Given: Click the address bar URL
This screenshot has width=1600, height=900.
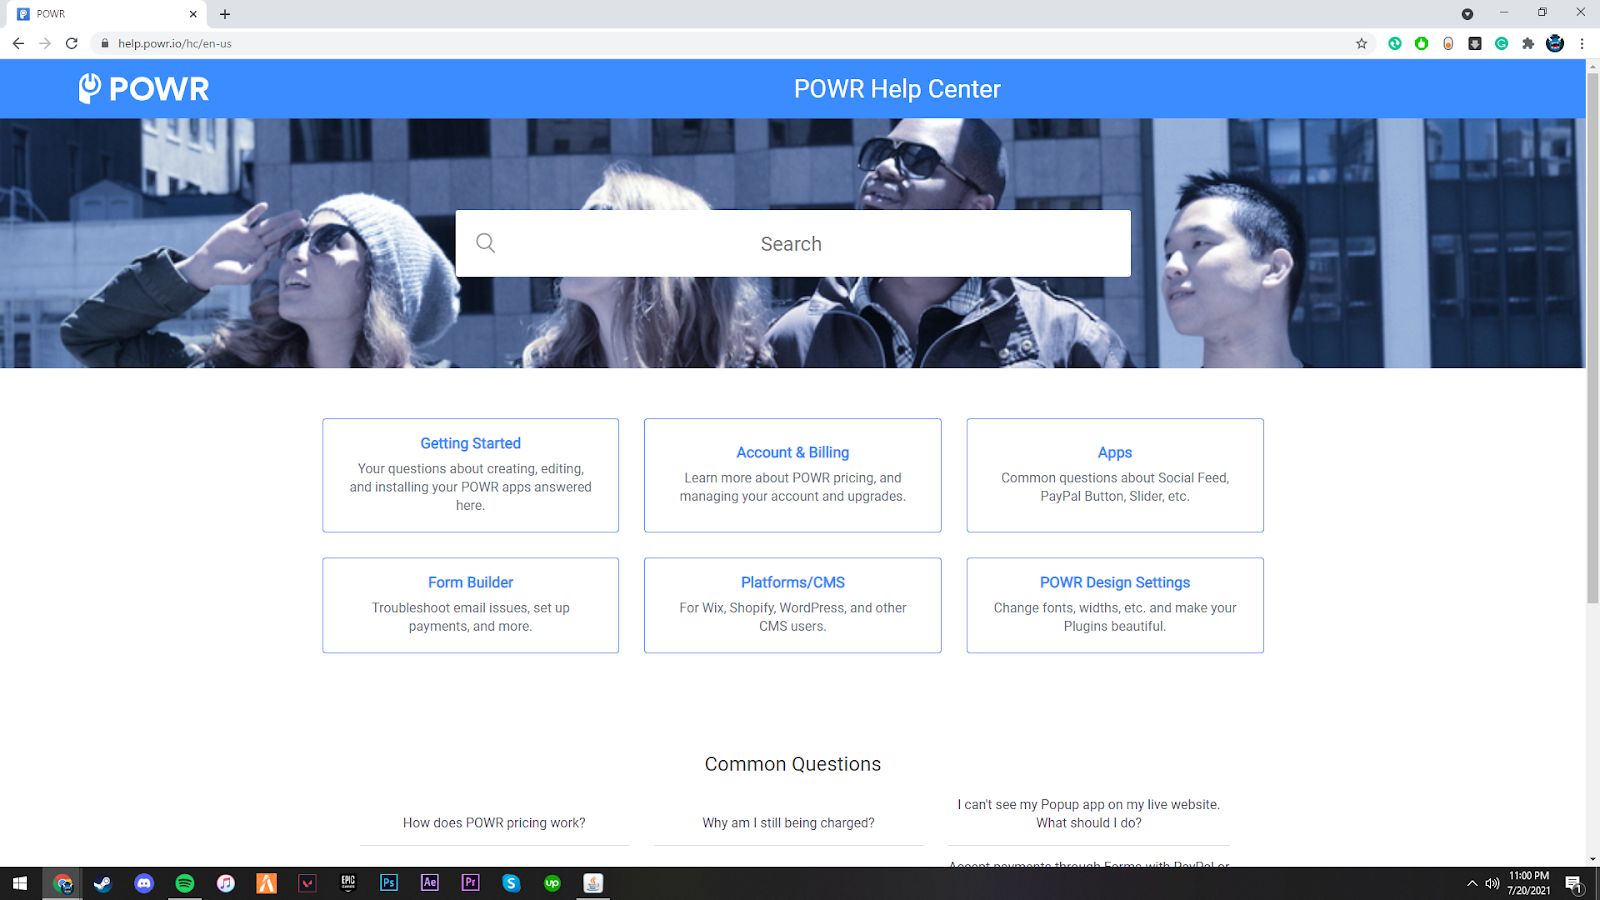Looking at the screenshot, I should [175, 44].
